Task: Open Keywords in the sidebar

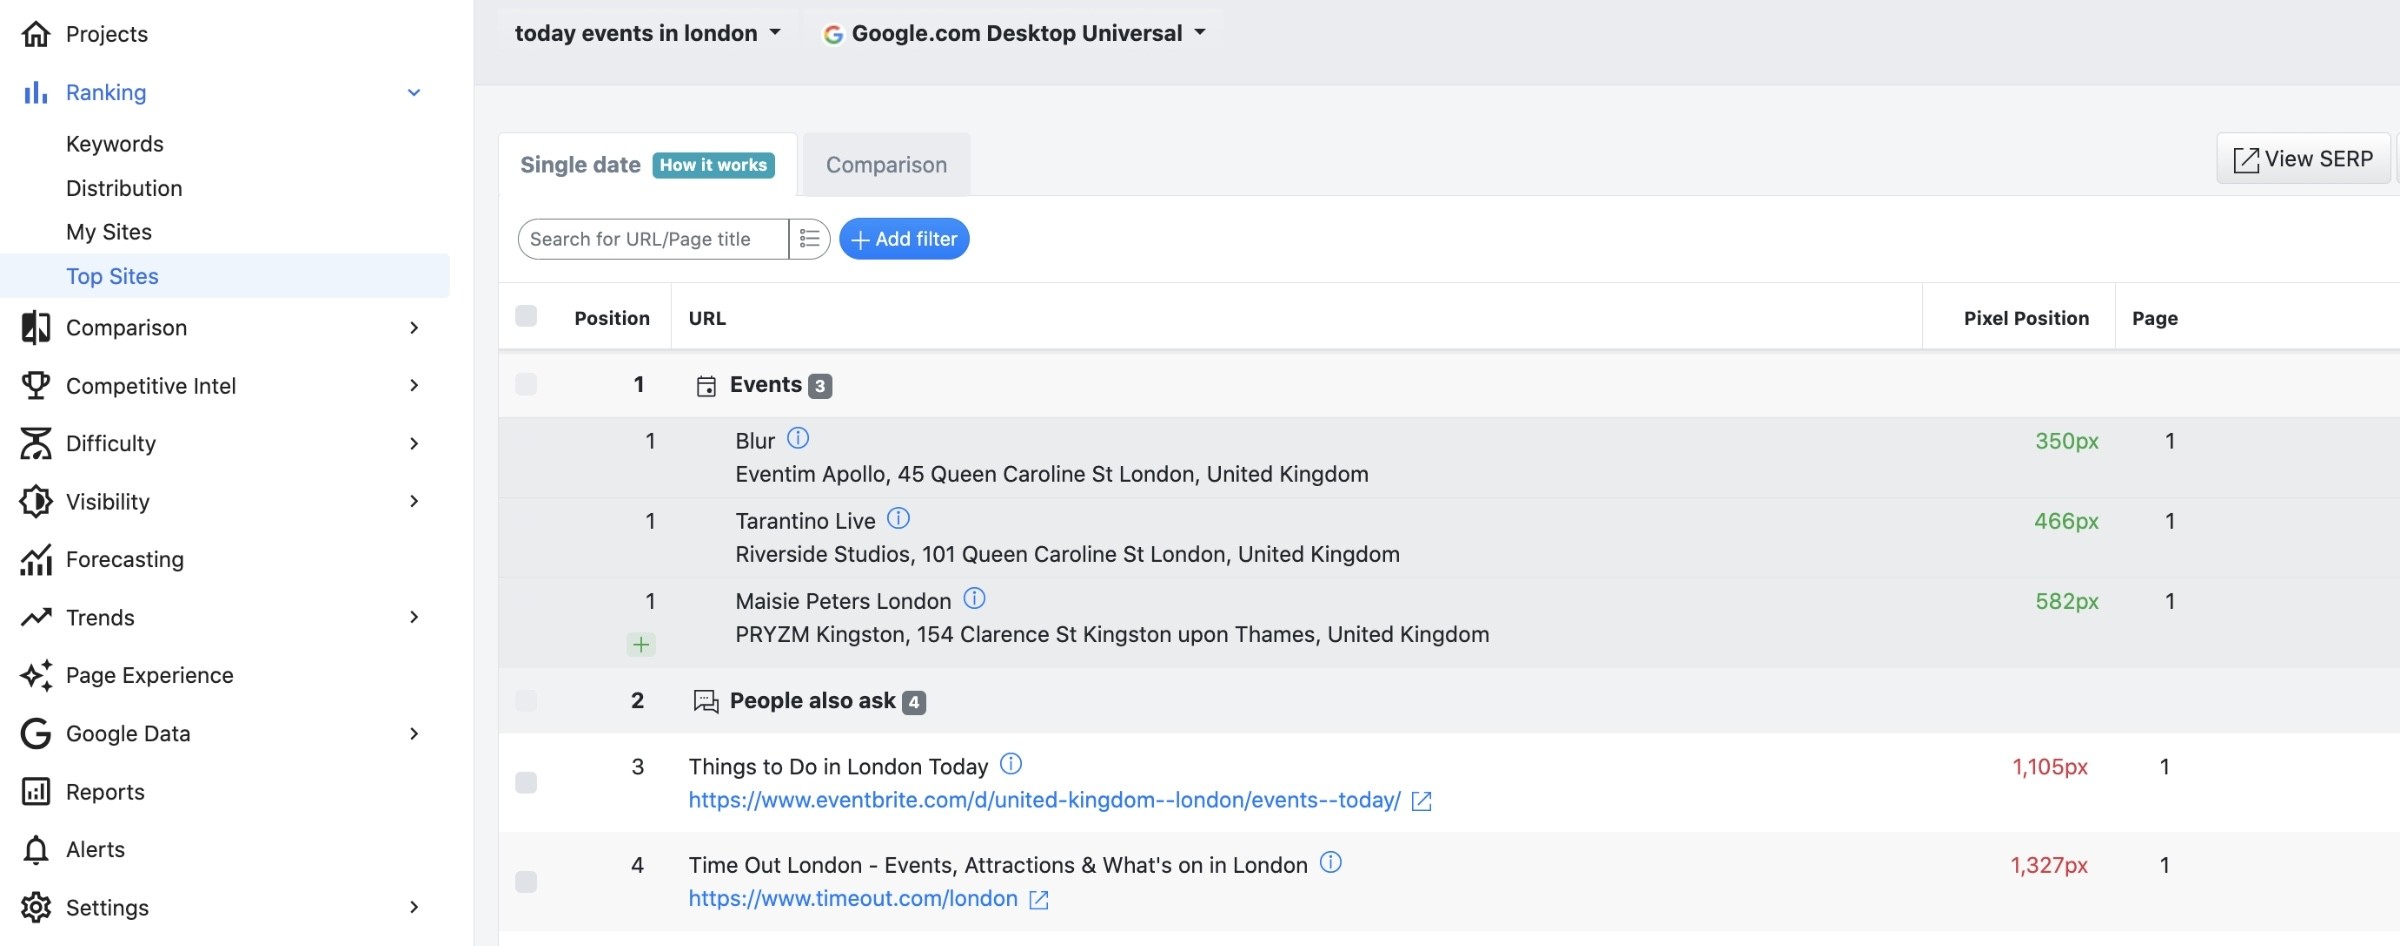Action: (x=115, y=144)
